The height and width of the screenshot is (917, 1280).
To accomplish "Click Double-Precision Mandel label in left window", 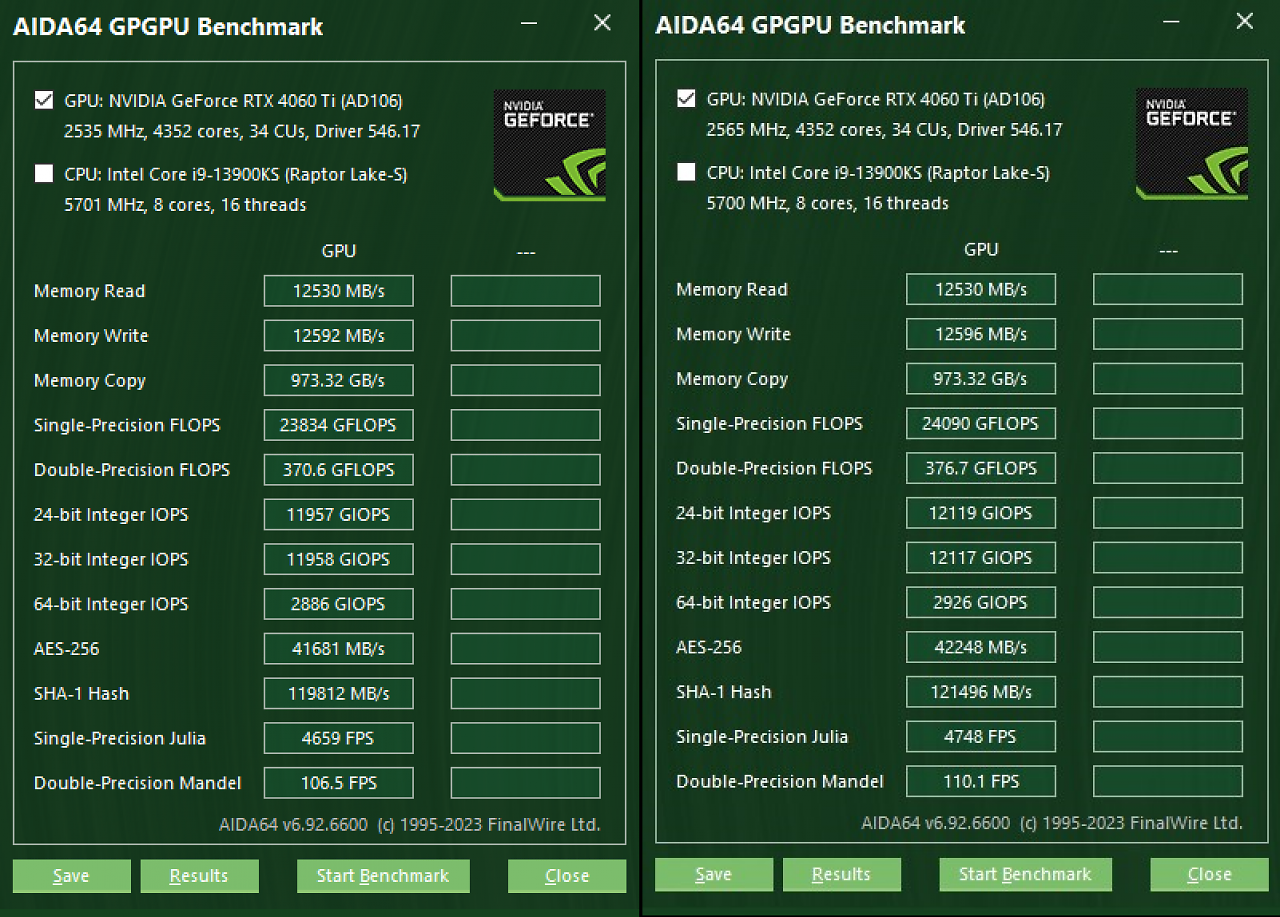I will [138, 783].
